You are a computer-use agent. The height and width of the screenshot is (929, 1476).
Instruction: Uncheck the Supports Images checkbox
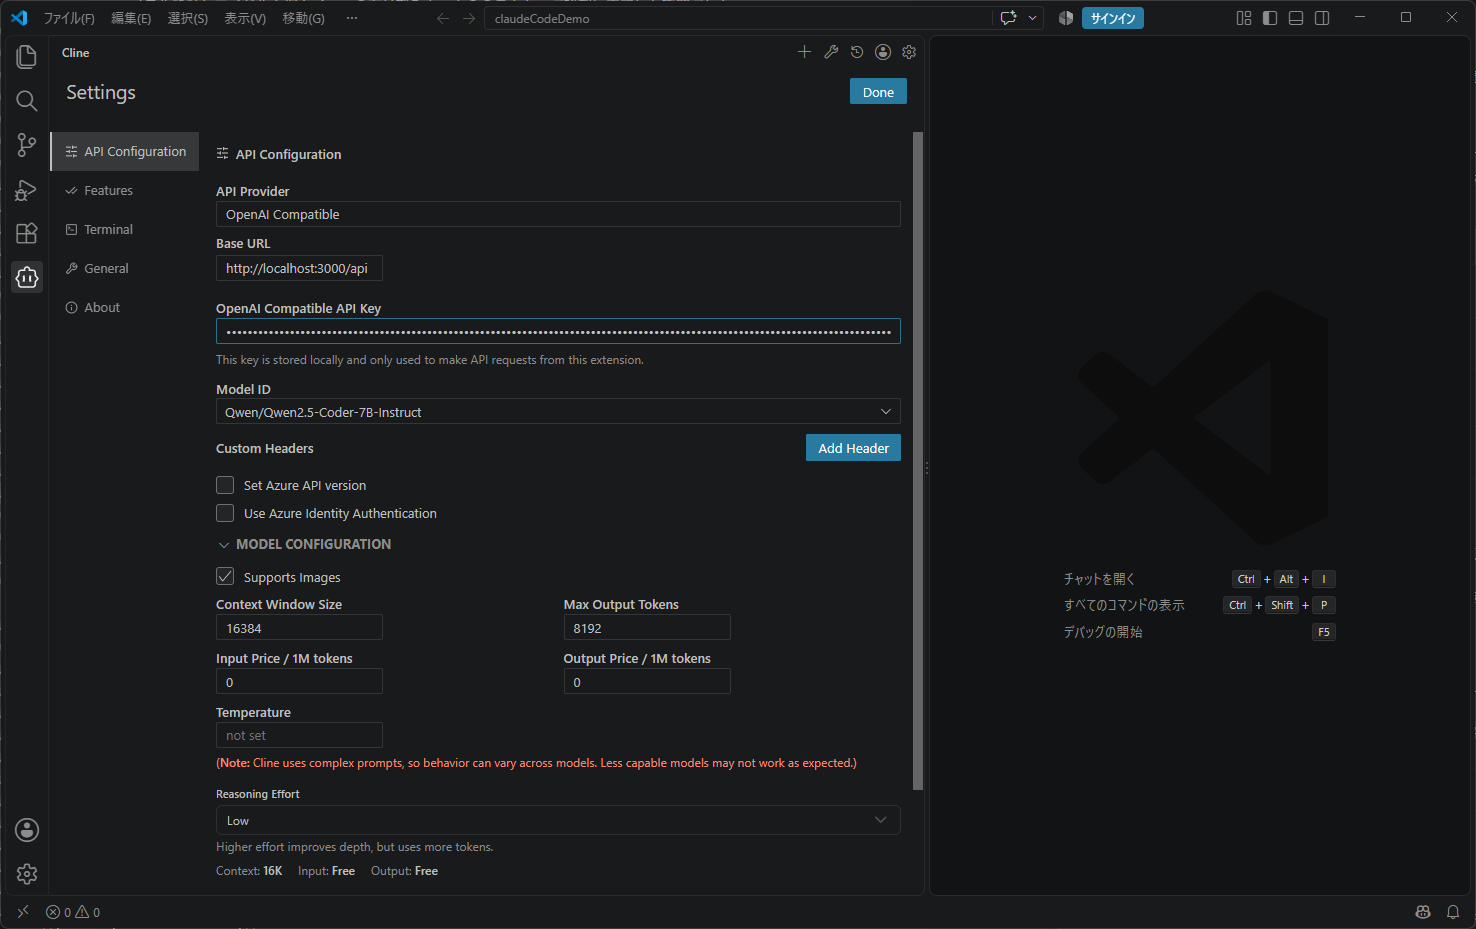[x=225, y=577]
